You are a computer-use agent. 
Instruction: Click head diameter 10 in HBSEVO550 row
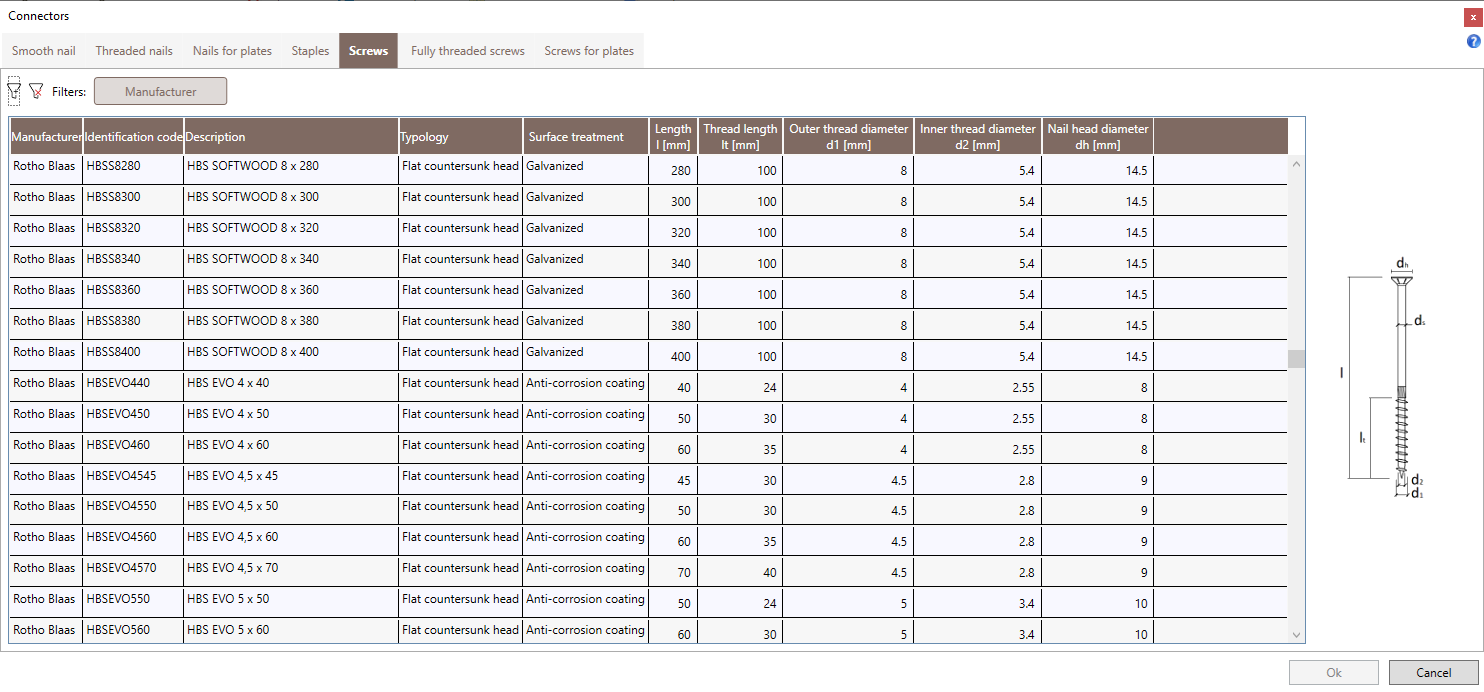click(x=1098, y=603)
